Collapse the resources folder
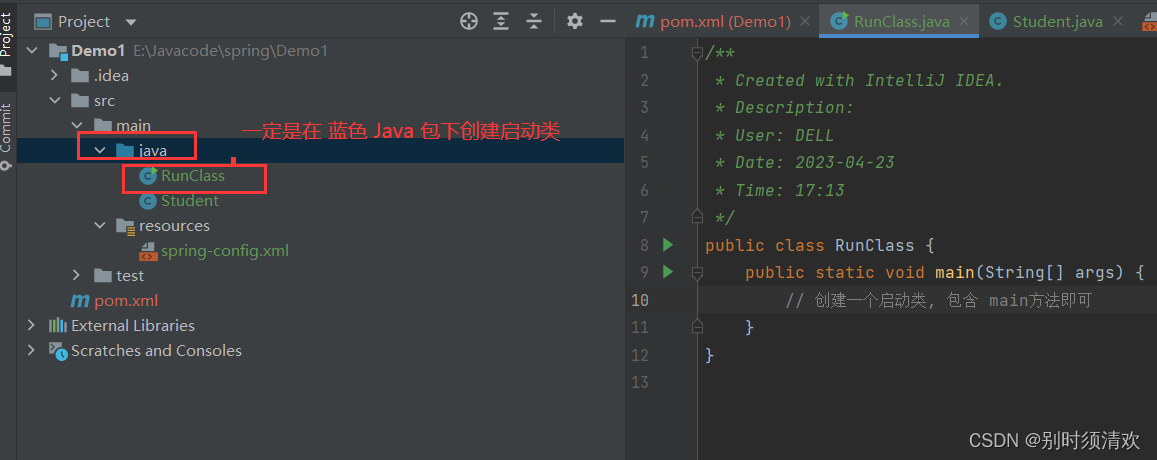Image resolution: width=1157 pixels, height=460 pixels. pyautogui.click(x=100, y=225)
